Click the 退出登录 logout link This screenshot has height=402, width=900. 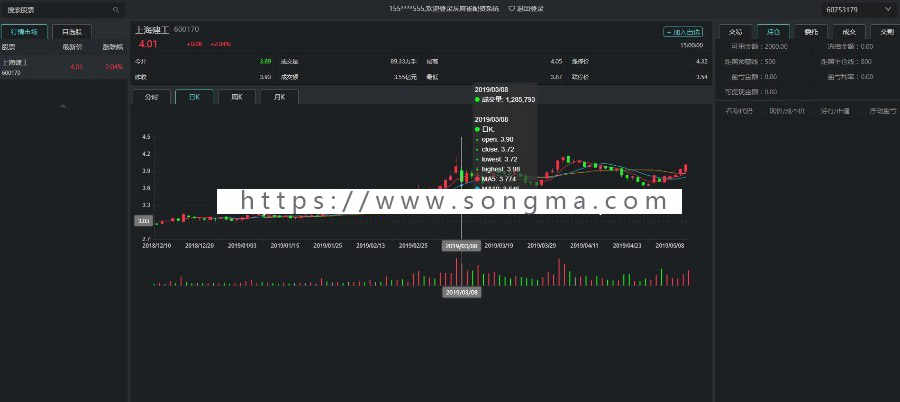click(526, 9)
